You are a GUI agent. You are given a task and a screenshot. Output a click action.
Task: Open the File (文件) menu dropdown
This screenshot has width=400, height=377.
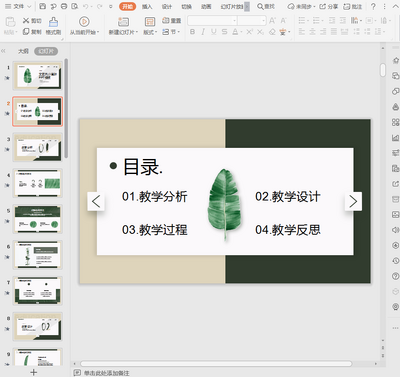[18, 6]
